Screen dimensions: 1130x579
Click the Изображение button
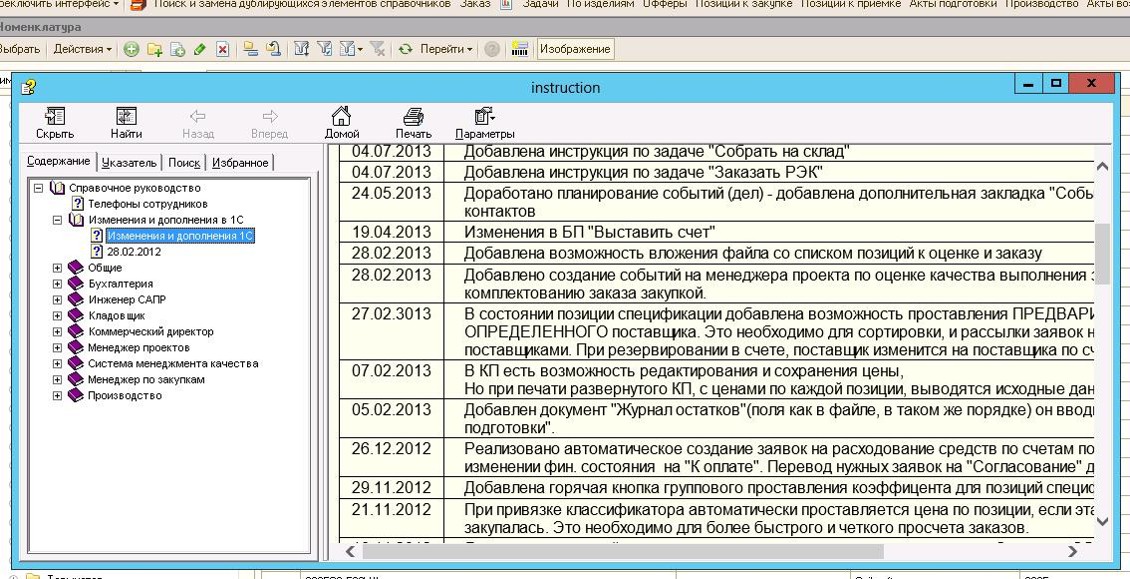575,49
